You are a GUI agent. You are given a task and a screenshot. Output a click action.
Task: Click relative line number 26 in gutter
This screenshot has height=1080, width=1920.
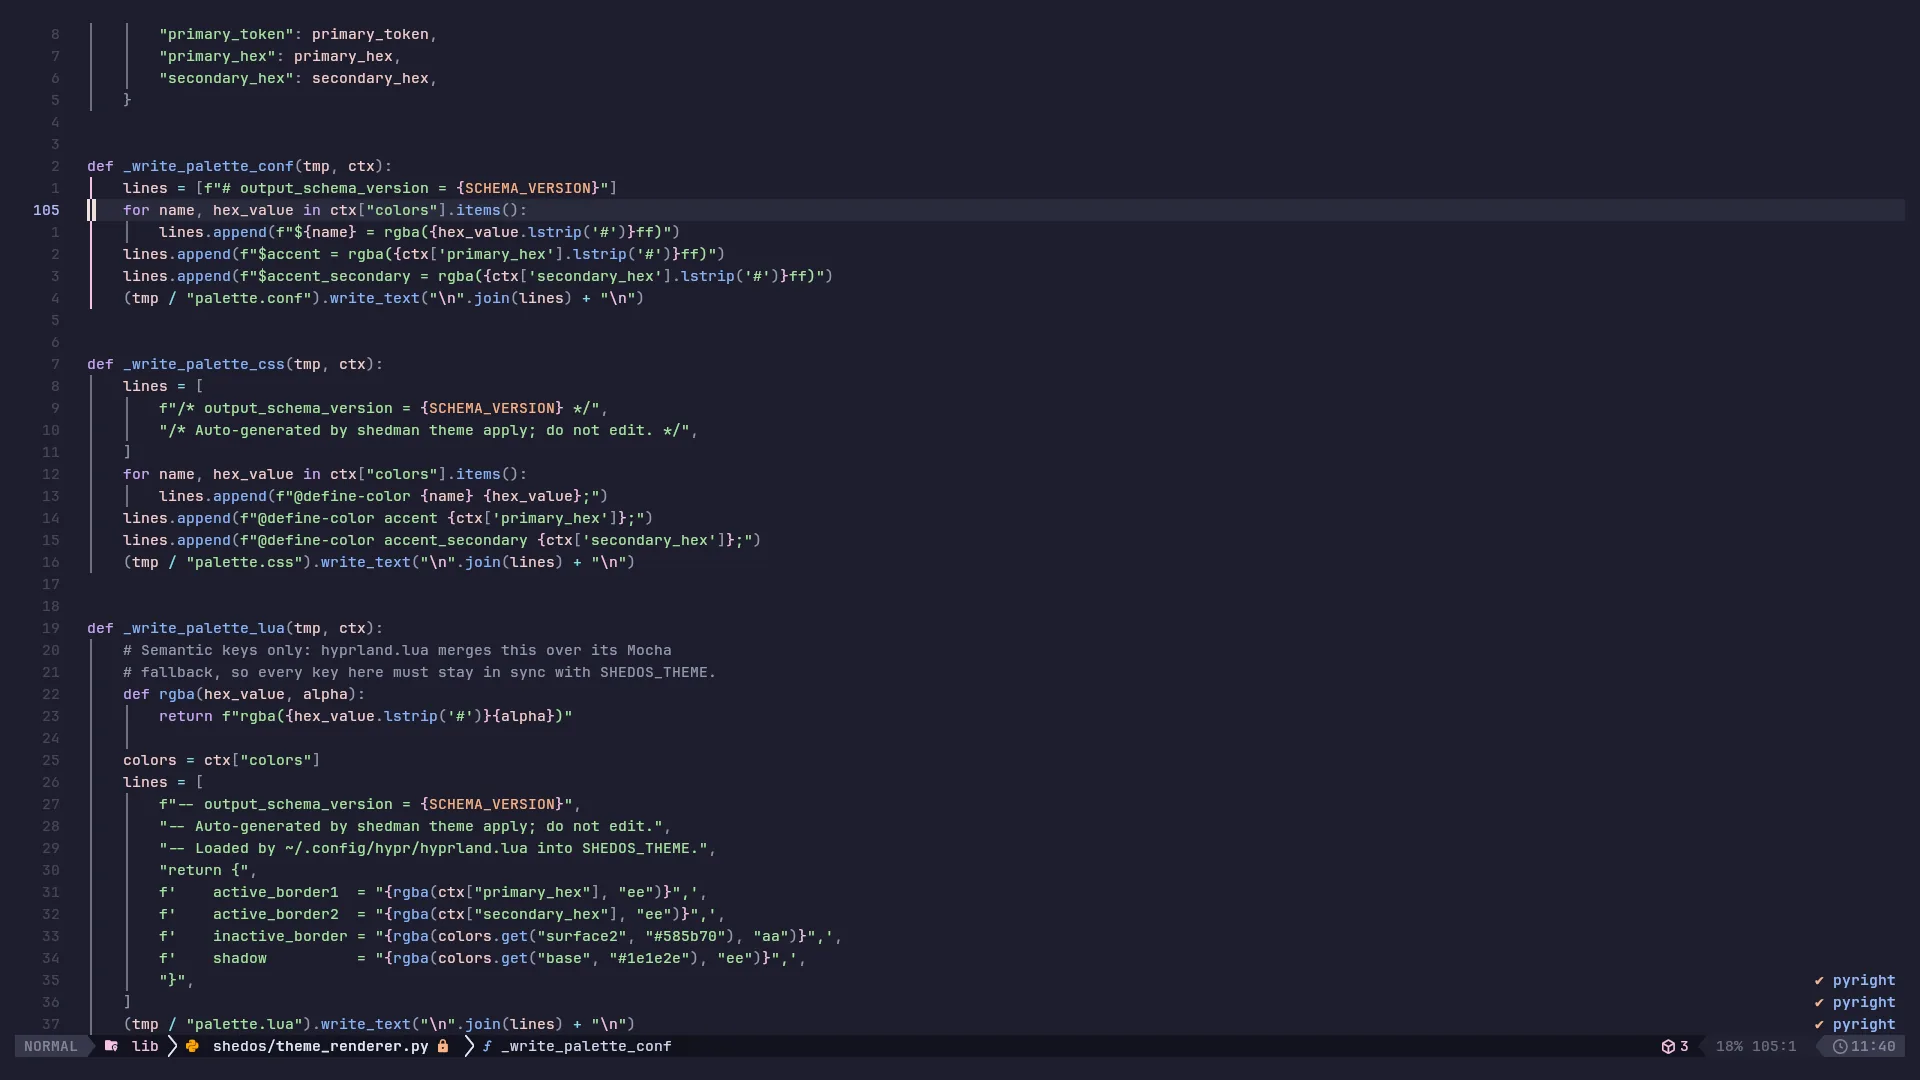(50, 782)
